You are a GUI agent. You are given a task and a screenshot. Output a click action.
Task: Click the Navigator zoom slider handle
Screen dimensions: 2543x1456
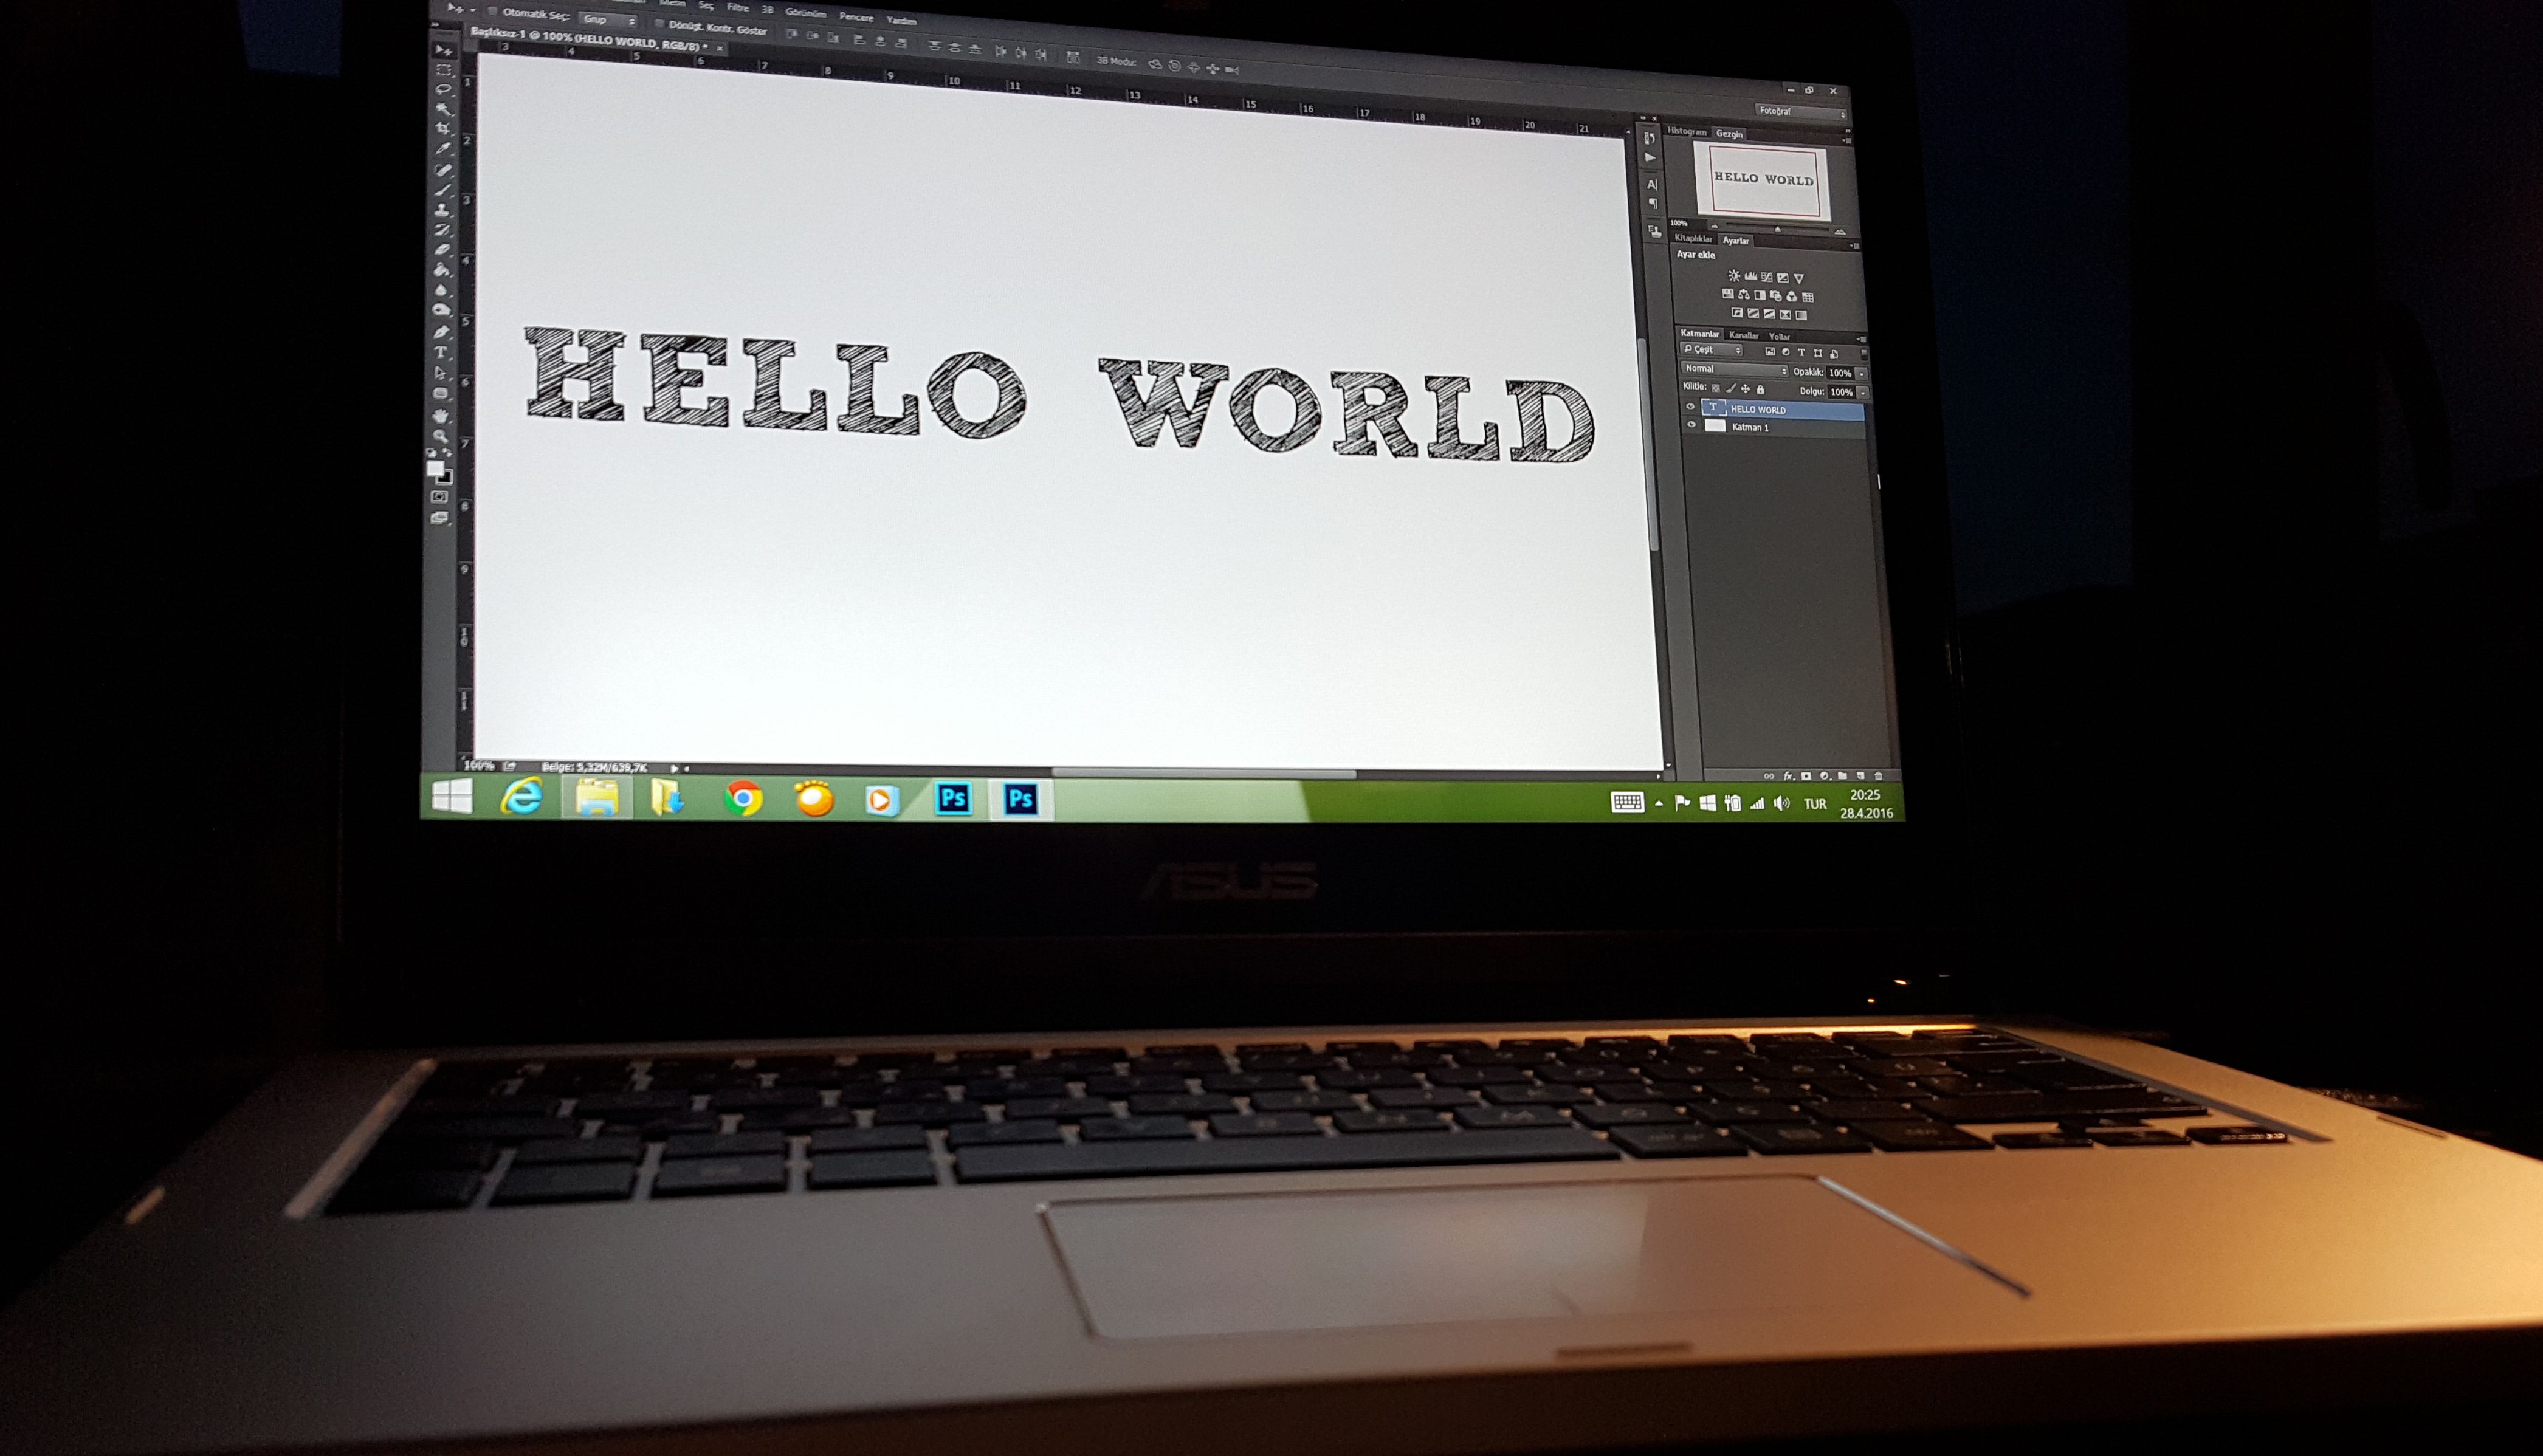(x=1777, y=229)
